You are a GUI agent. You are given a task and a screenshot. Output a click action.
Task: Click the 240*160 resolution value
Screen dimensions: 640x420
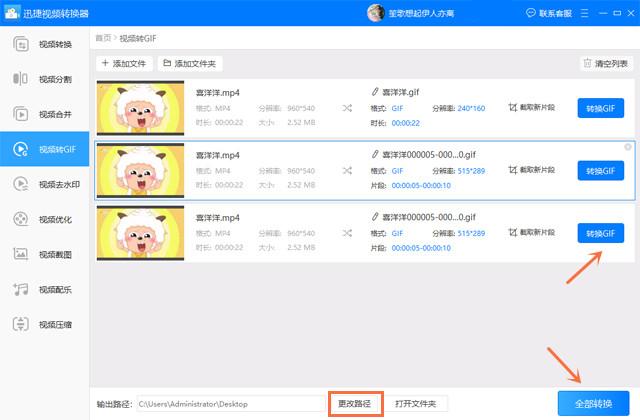(x=471, y=108)
